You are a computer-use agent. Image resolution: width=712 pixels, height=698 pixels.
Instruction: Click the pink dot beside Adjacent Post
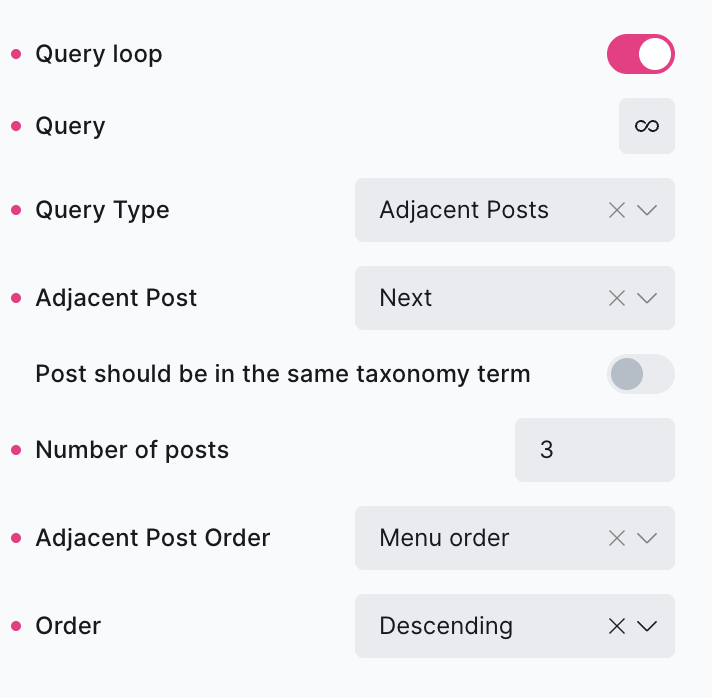pos(16,298)
